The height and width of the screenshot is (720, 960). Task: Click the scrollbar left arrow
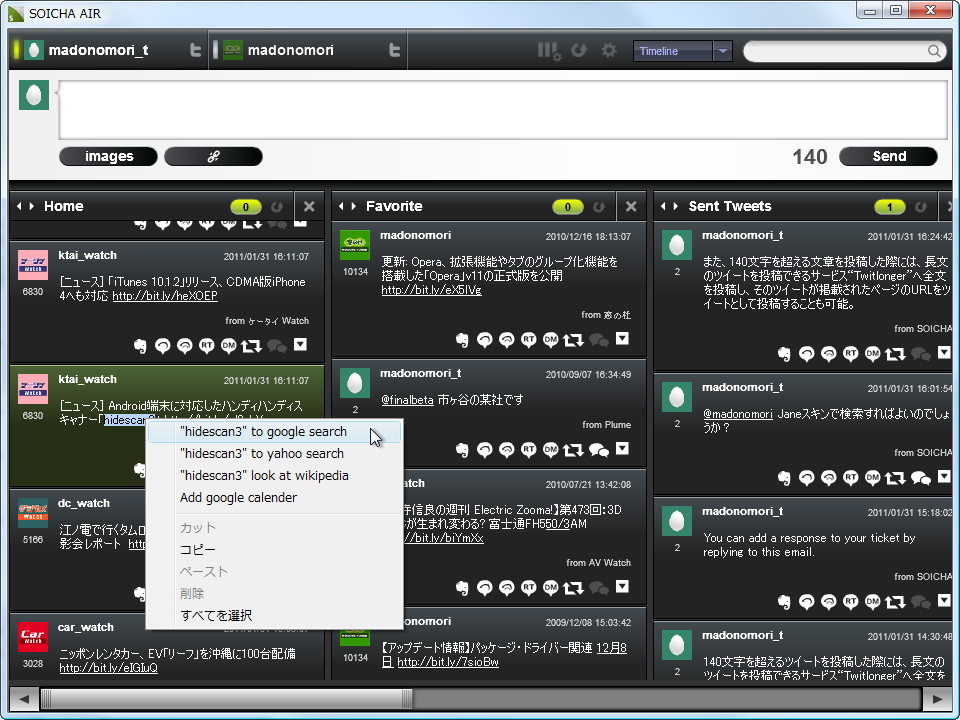point(24,699)
